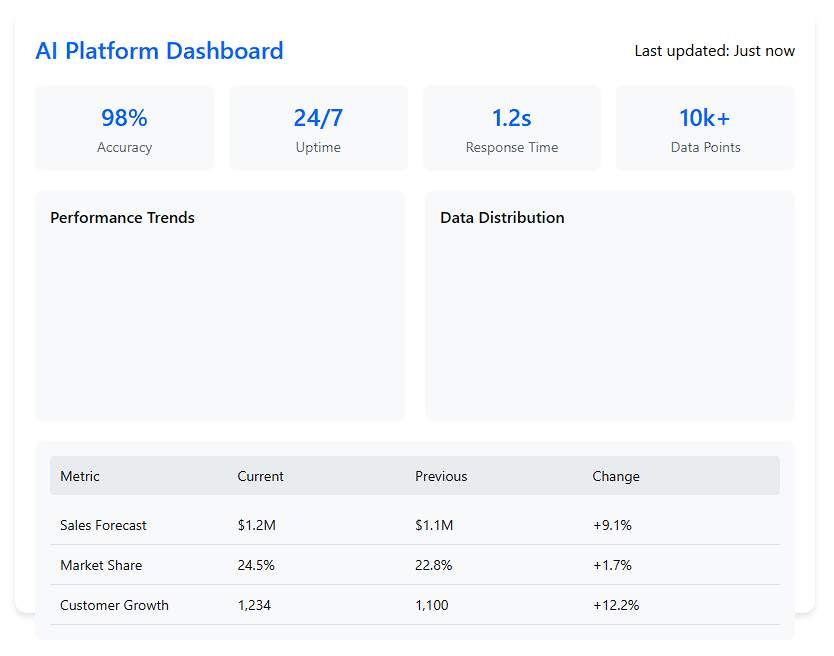Select the 24/7 Uptime stat card

point(318,128)
